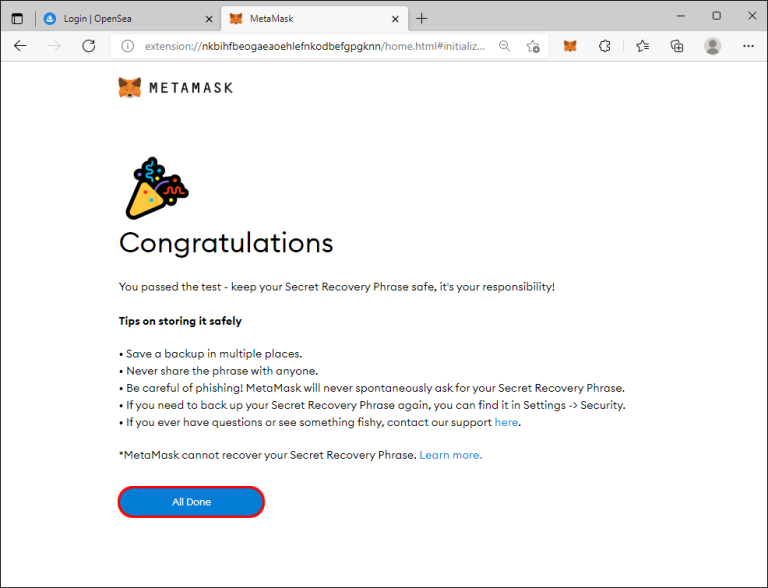Open browser Settings and more menu
Viewport: 768px width, 588px height.
[x=747, y=46]
